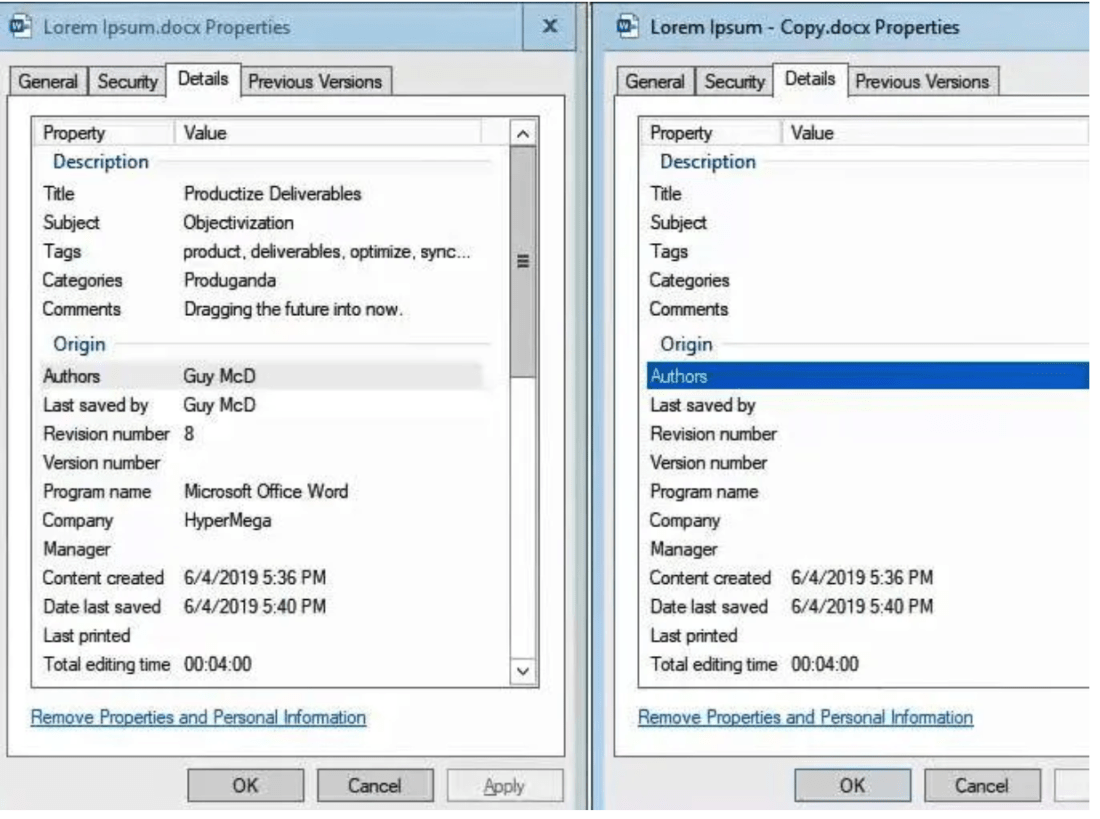Click the Tags row in Copy.docx window
This screenshot has height=819, width=1100.
point(868,251)
